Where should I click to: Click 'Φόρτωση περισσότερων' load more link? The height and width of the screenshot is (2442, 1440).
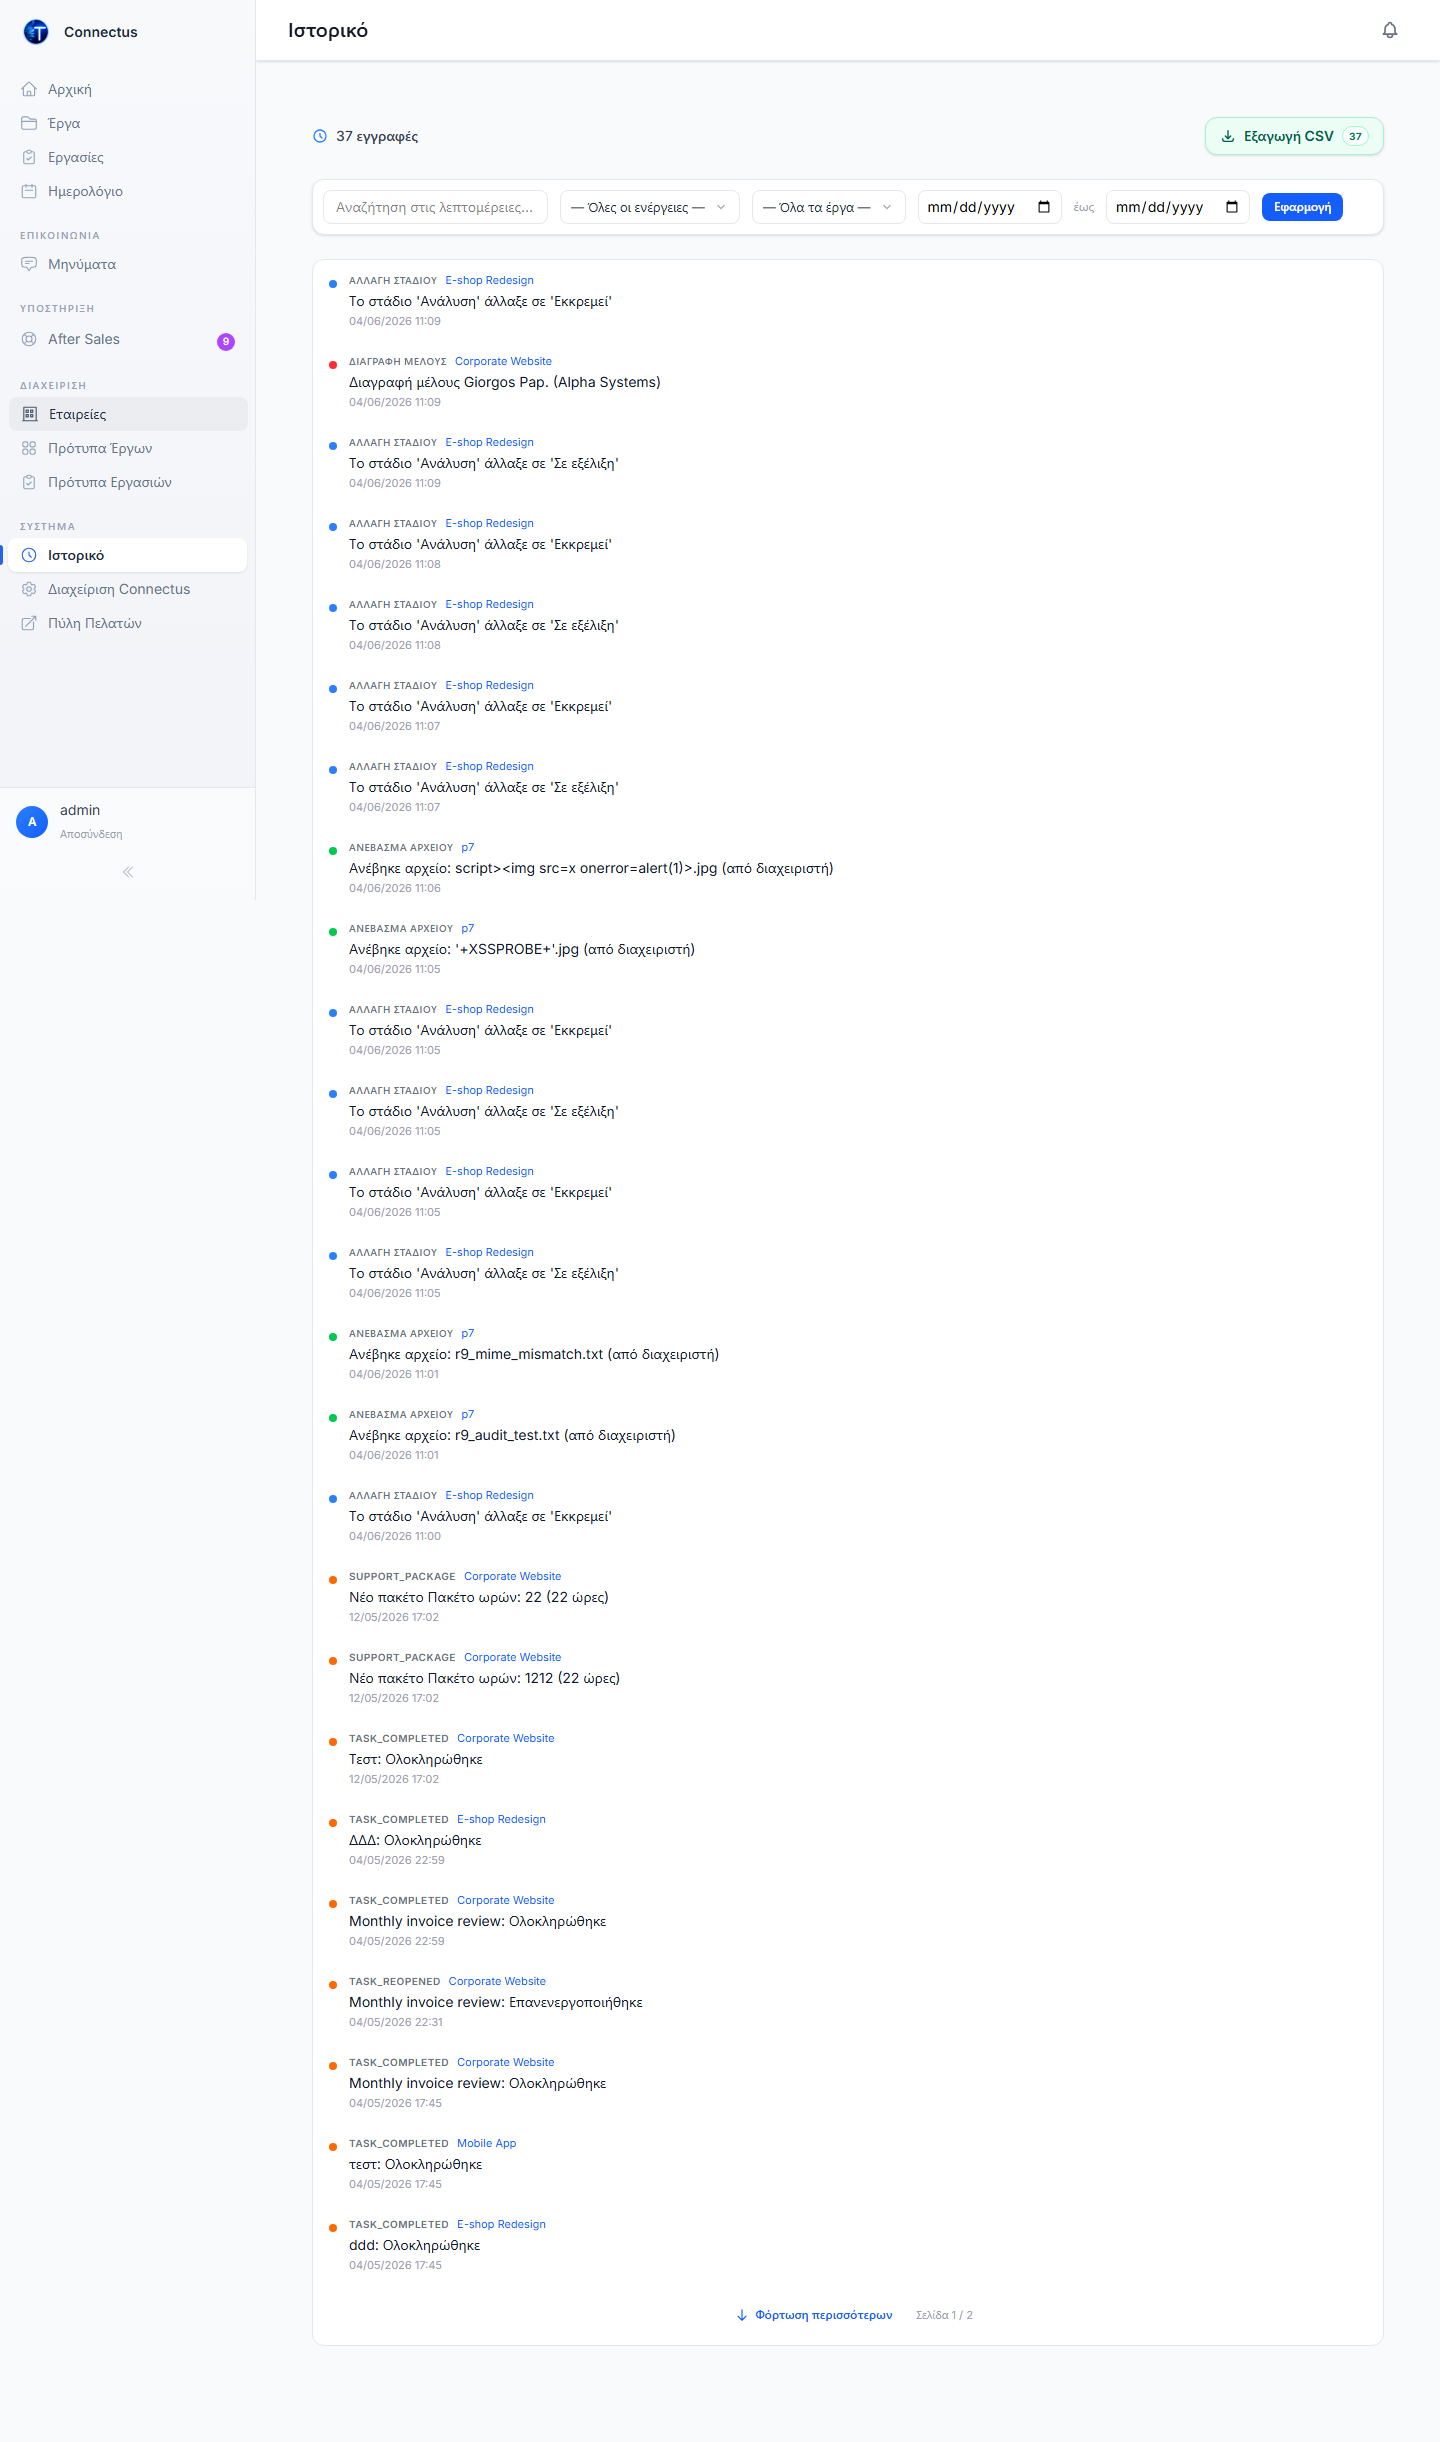[814, 2315]
